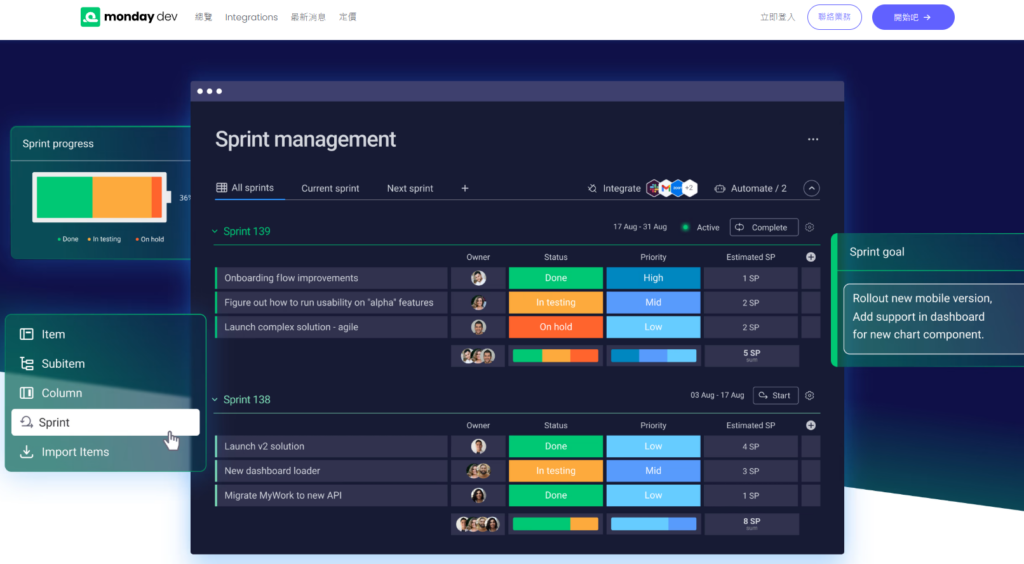Click the Start button for Sprint 138
Screen dimensions: 1024x564
click(775, 396)
